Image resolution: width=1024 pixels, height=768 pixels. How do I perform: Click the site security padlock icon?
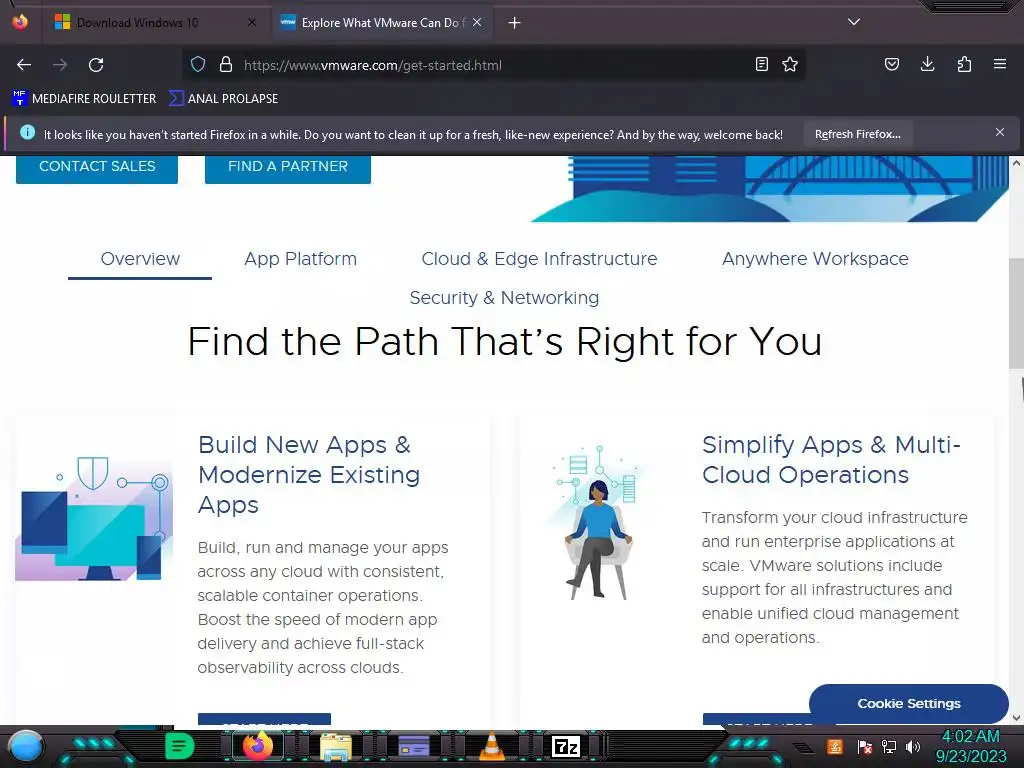click(226, 64)
